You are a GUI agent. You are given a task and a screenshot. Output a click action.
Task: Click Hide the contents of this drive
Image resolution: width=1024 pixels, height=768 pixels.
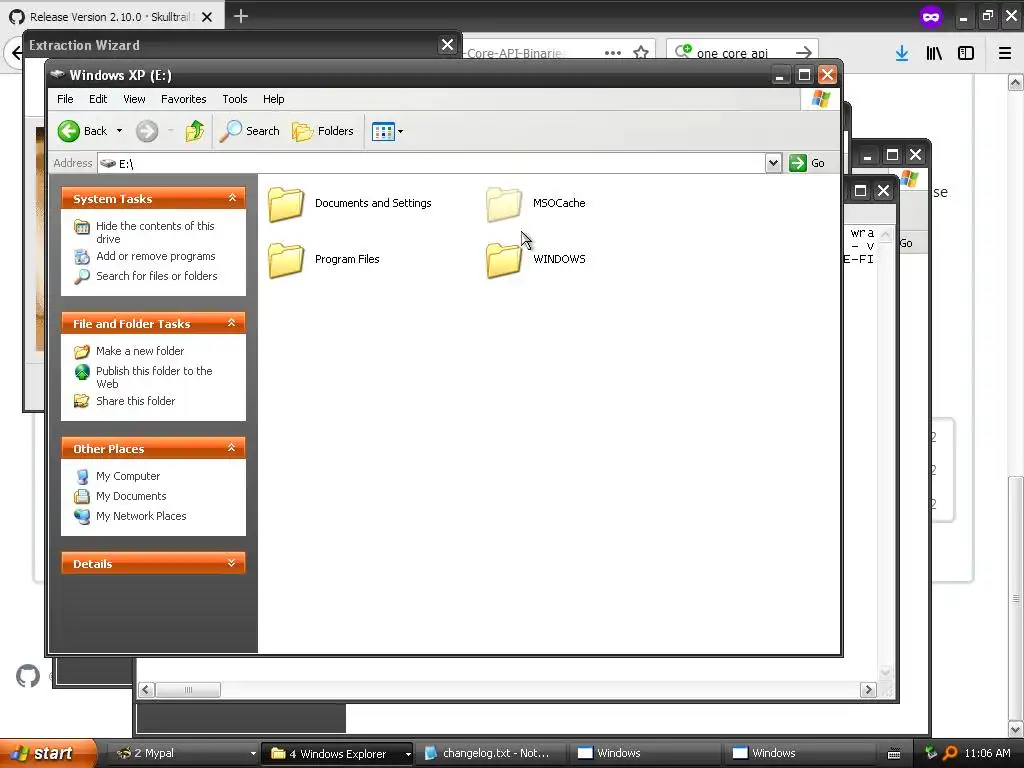pos(155,232)
